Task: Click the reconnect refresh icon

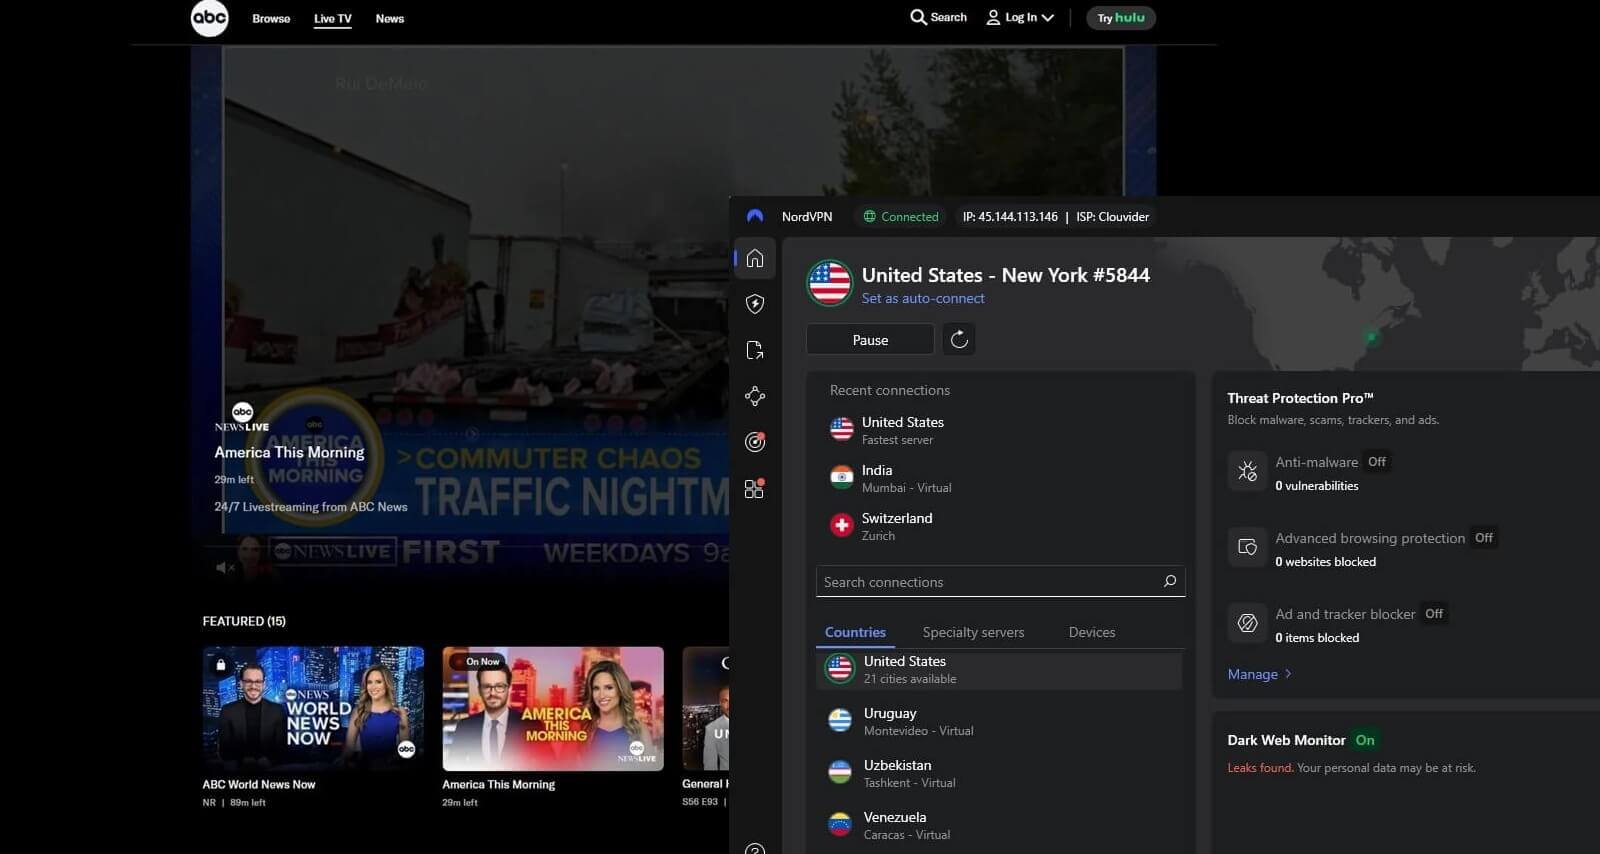Action: (959, 340)
